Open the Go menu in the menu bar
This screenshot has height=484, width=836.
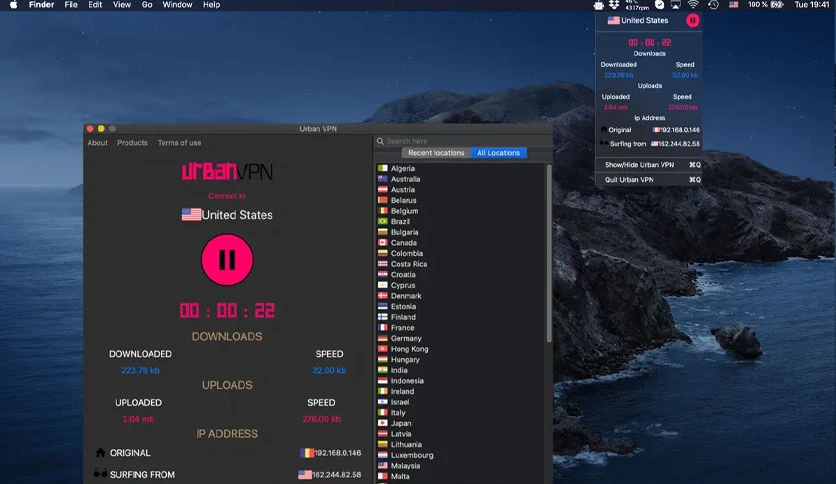(x=147, y=5)
